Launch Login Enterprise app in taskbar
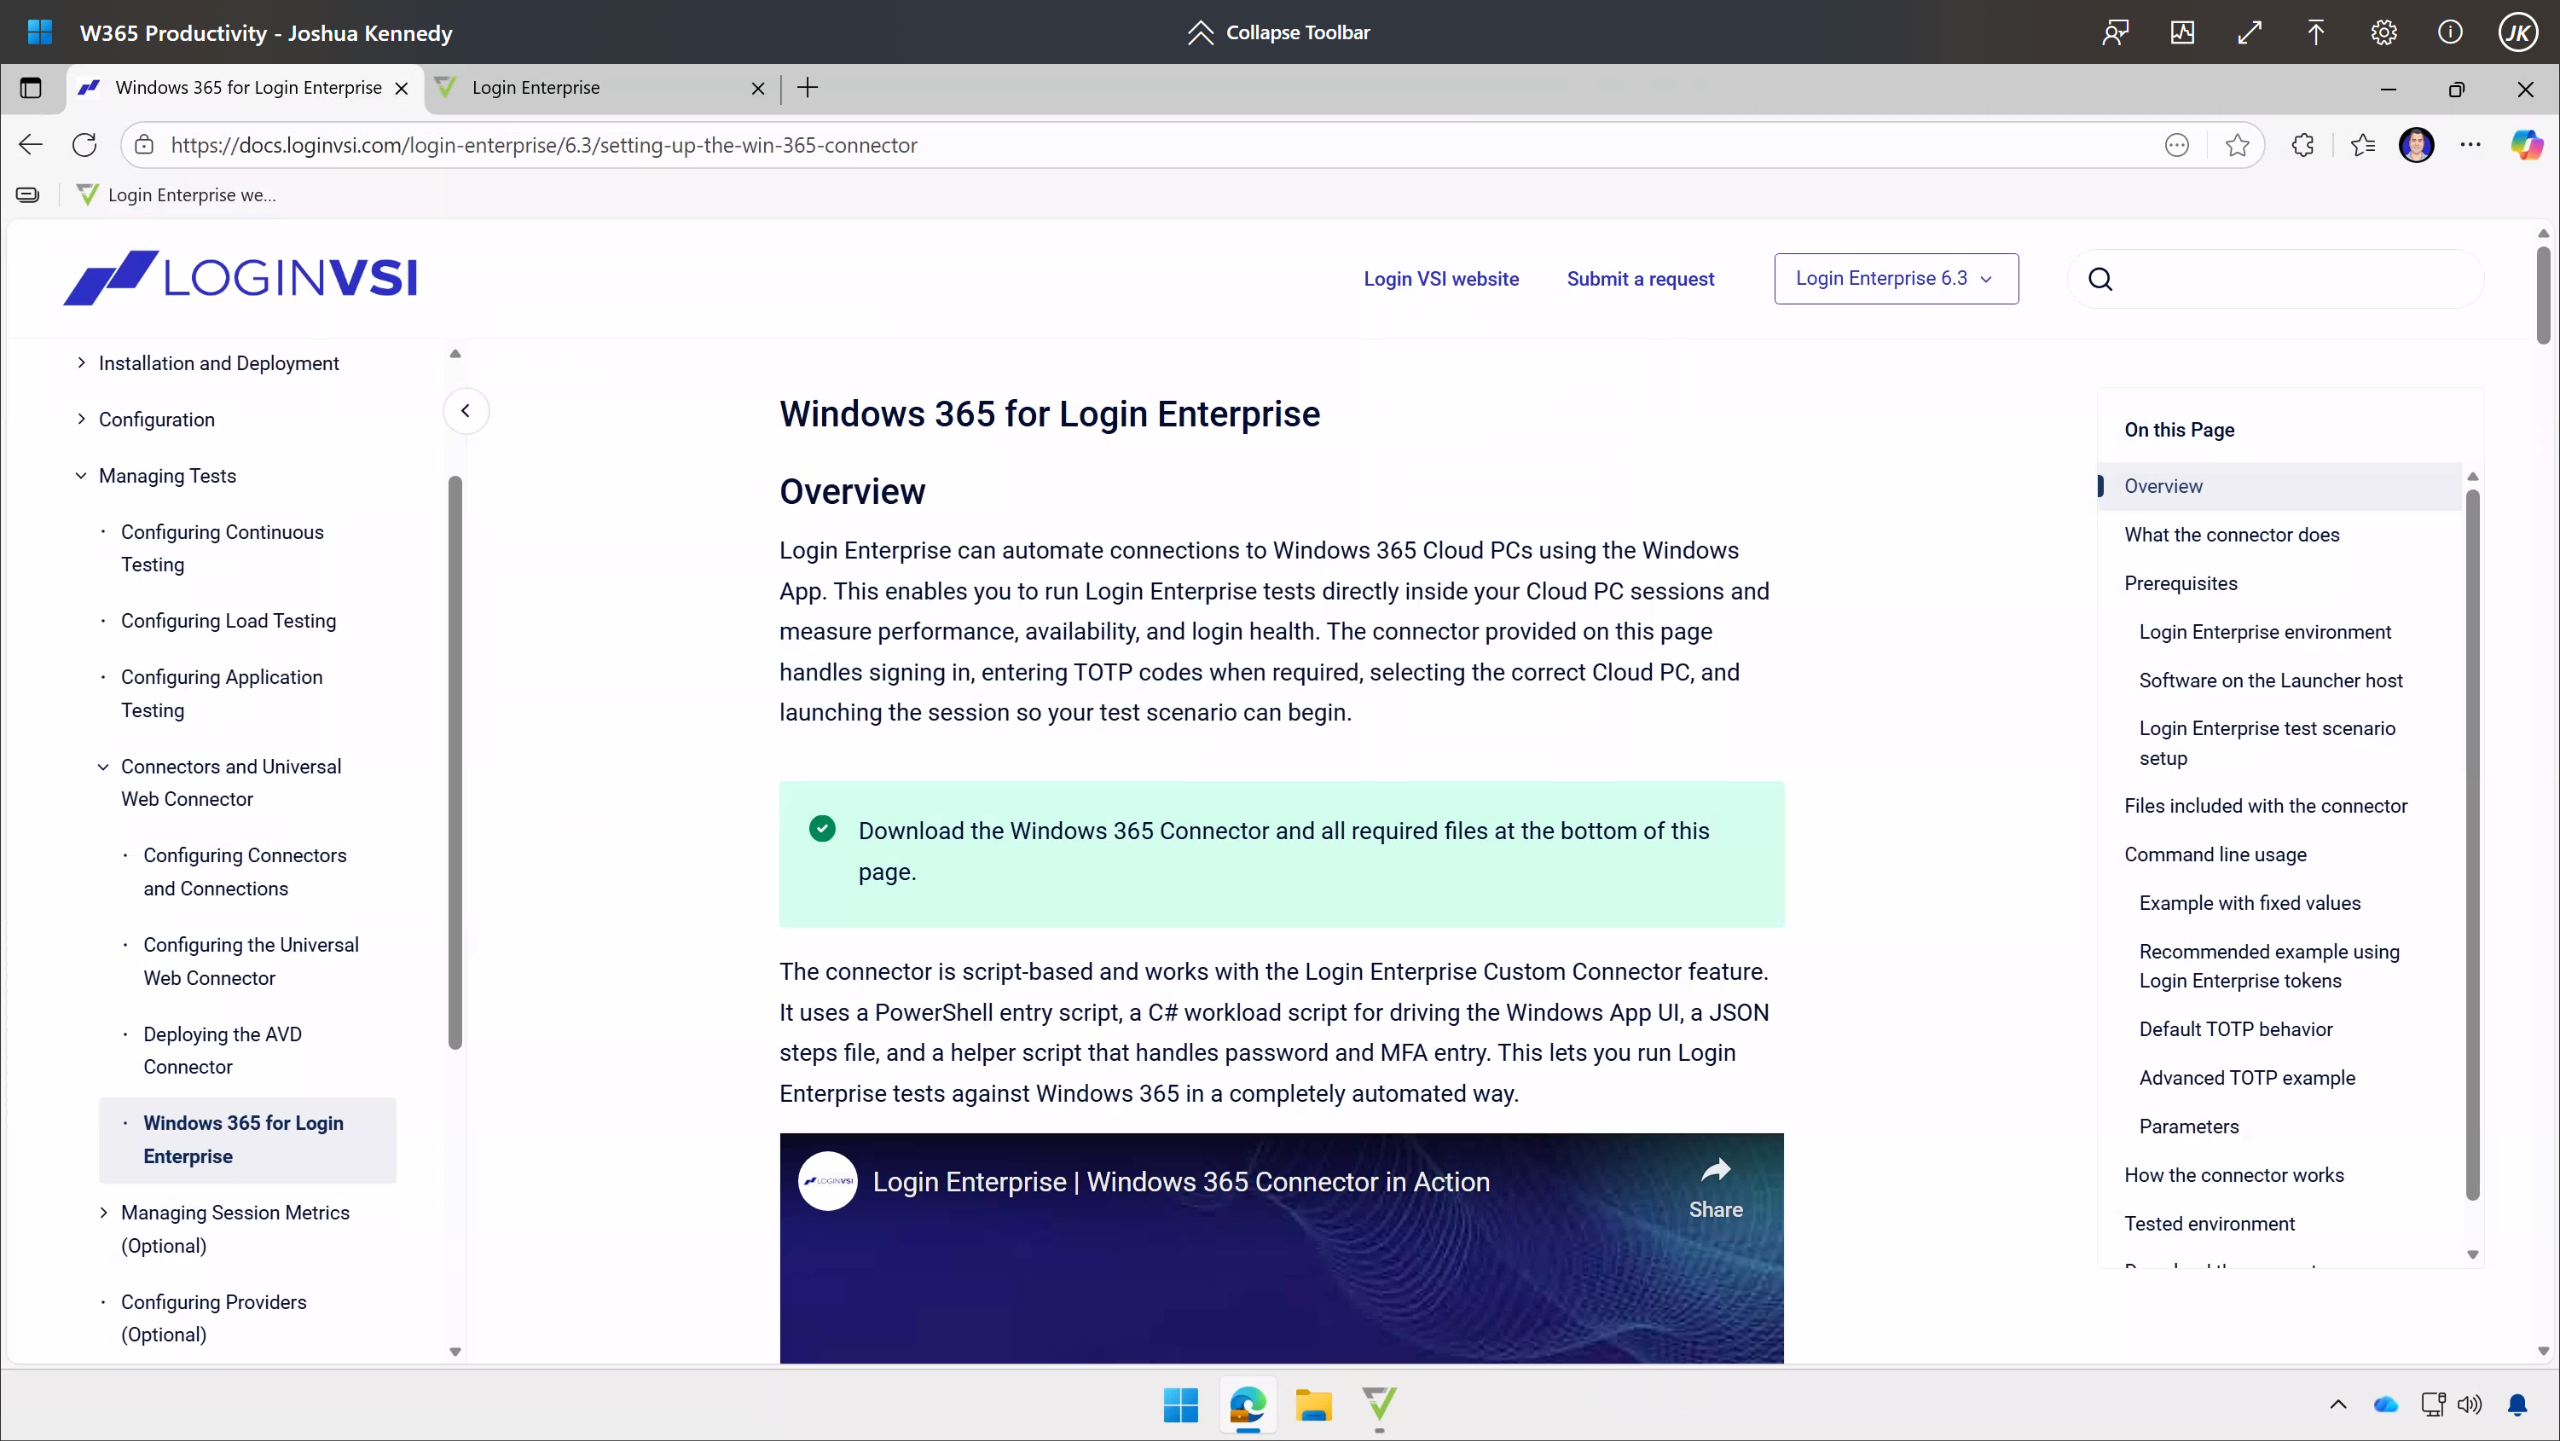 1379,1405
